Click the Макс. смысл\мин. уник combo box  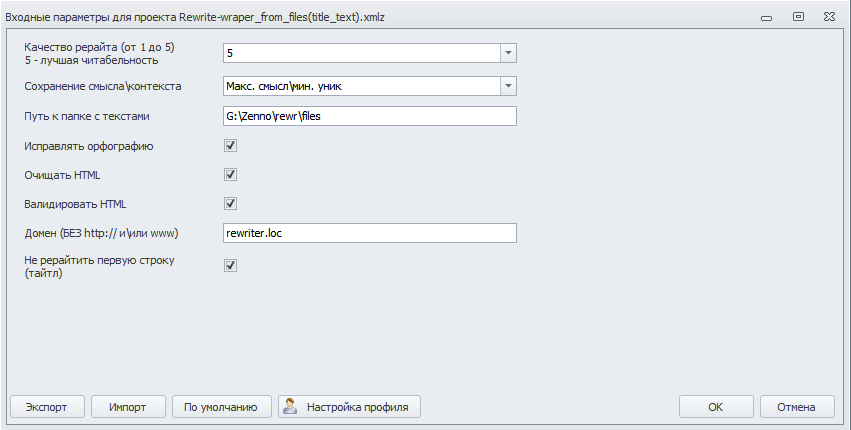click(360, 86)
